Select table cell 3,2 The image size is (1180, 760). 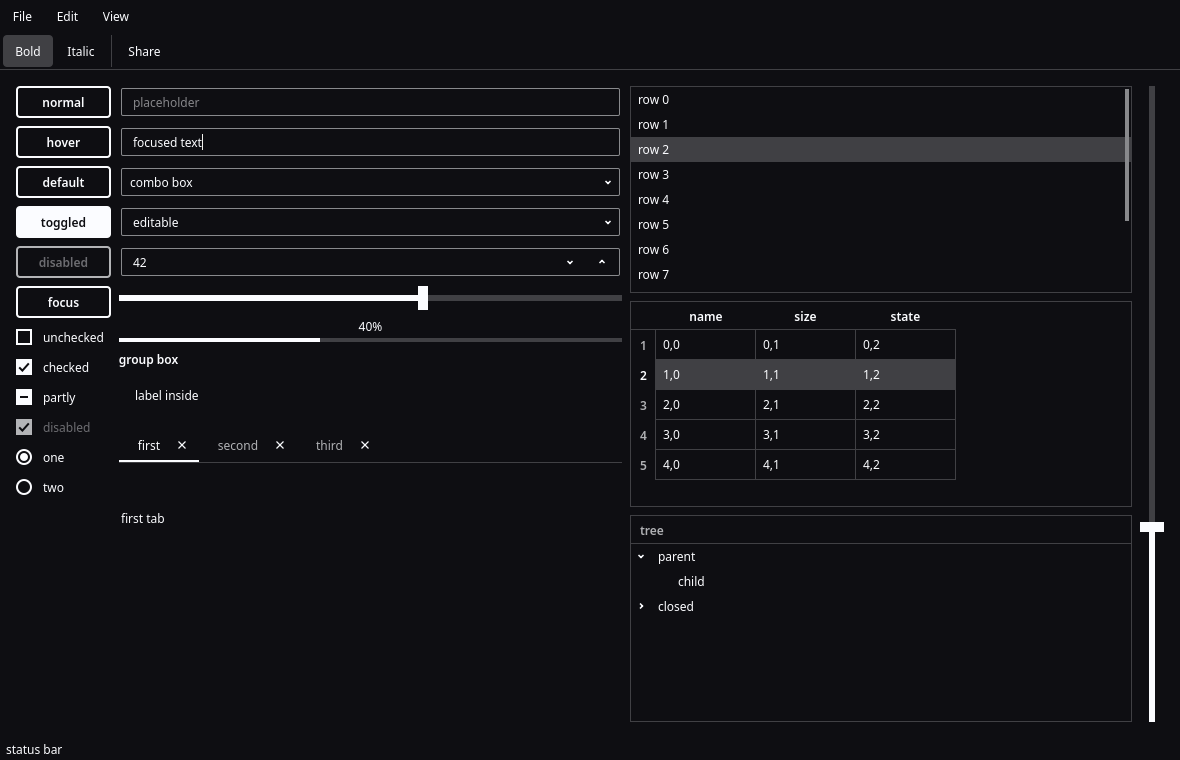[x=905, y=435]
